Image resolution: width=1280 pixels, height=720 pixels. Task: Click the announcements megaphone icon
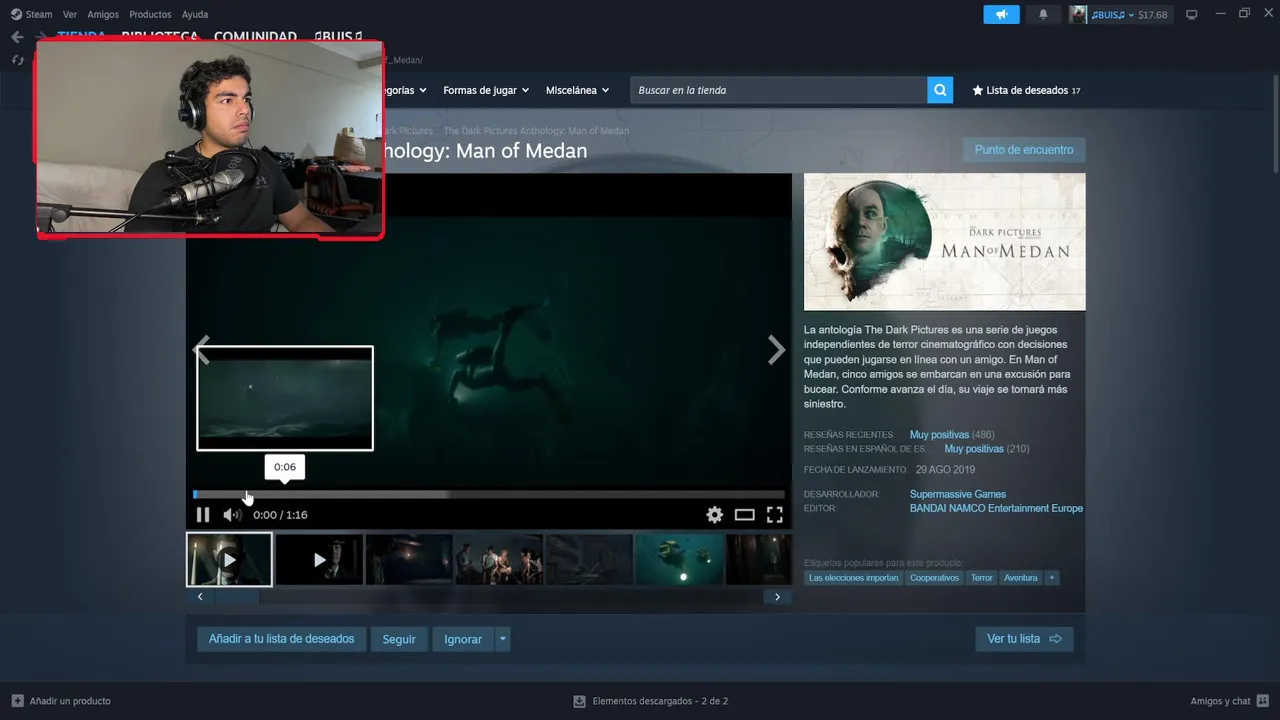[x=1001, y=15]
